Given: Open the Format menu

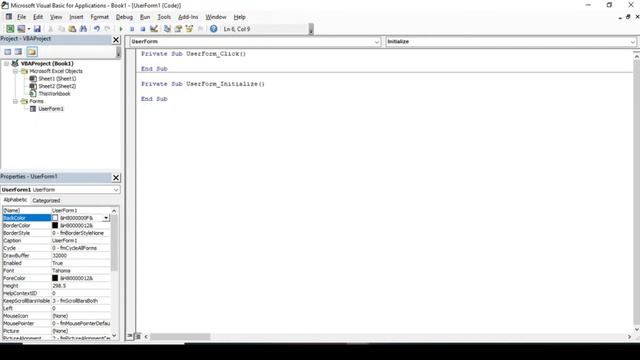Looking at the screenshot, I should tap(100, 17).
